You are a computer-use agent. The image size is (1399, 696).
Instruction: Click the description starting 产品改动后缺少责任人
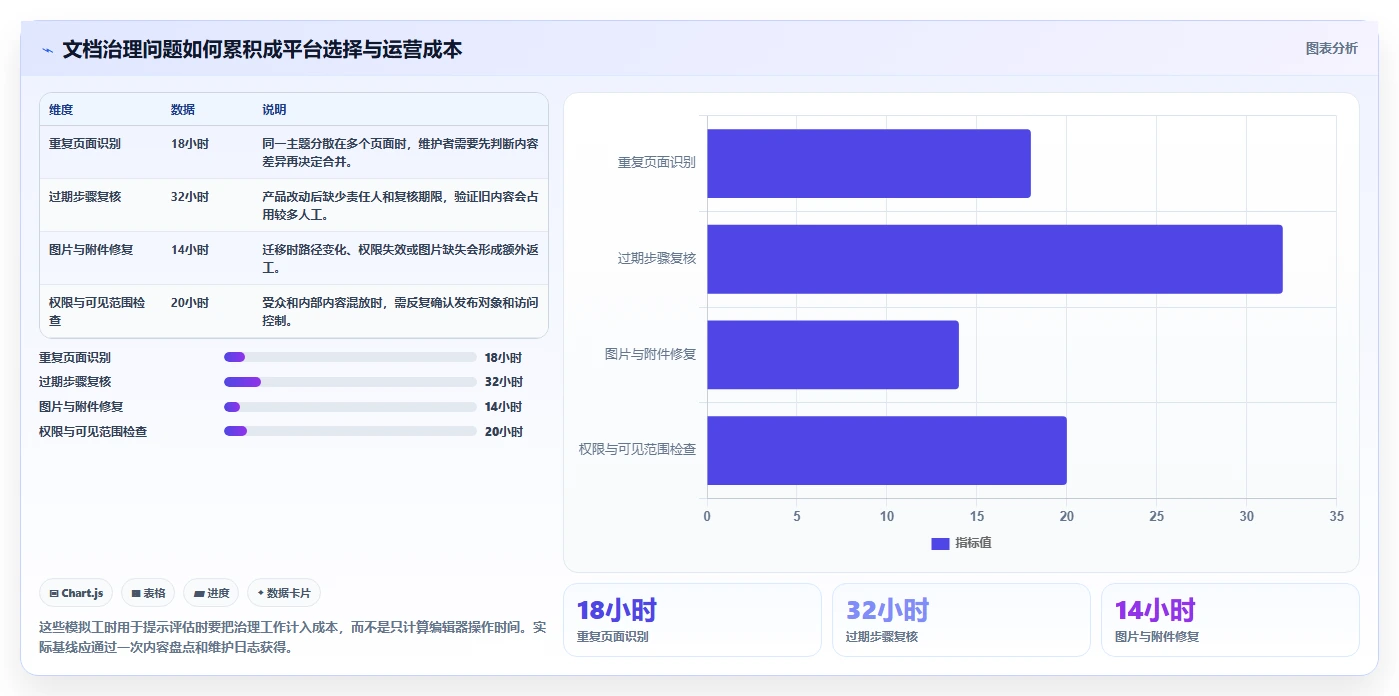(x=400, y=205)
